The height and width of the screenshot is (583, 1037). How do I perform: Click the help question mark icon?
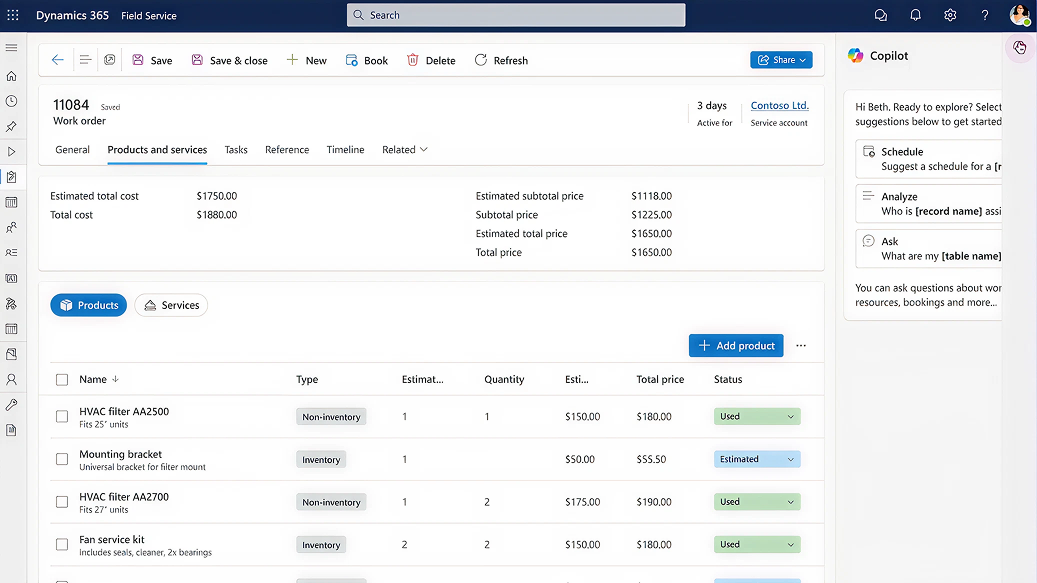(x=985, y=15)
